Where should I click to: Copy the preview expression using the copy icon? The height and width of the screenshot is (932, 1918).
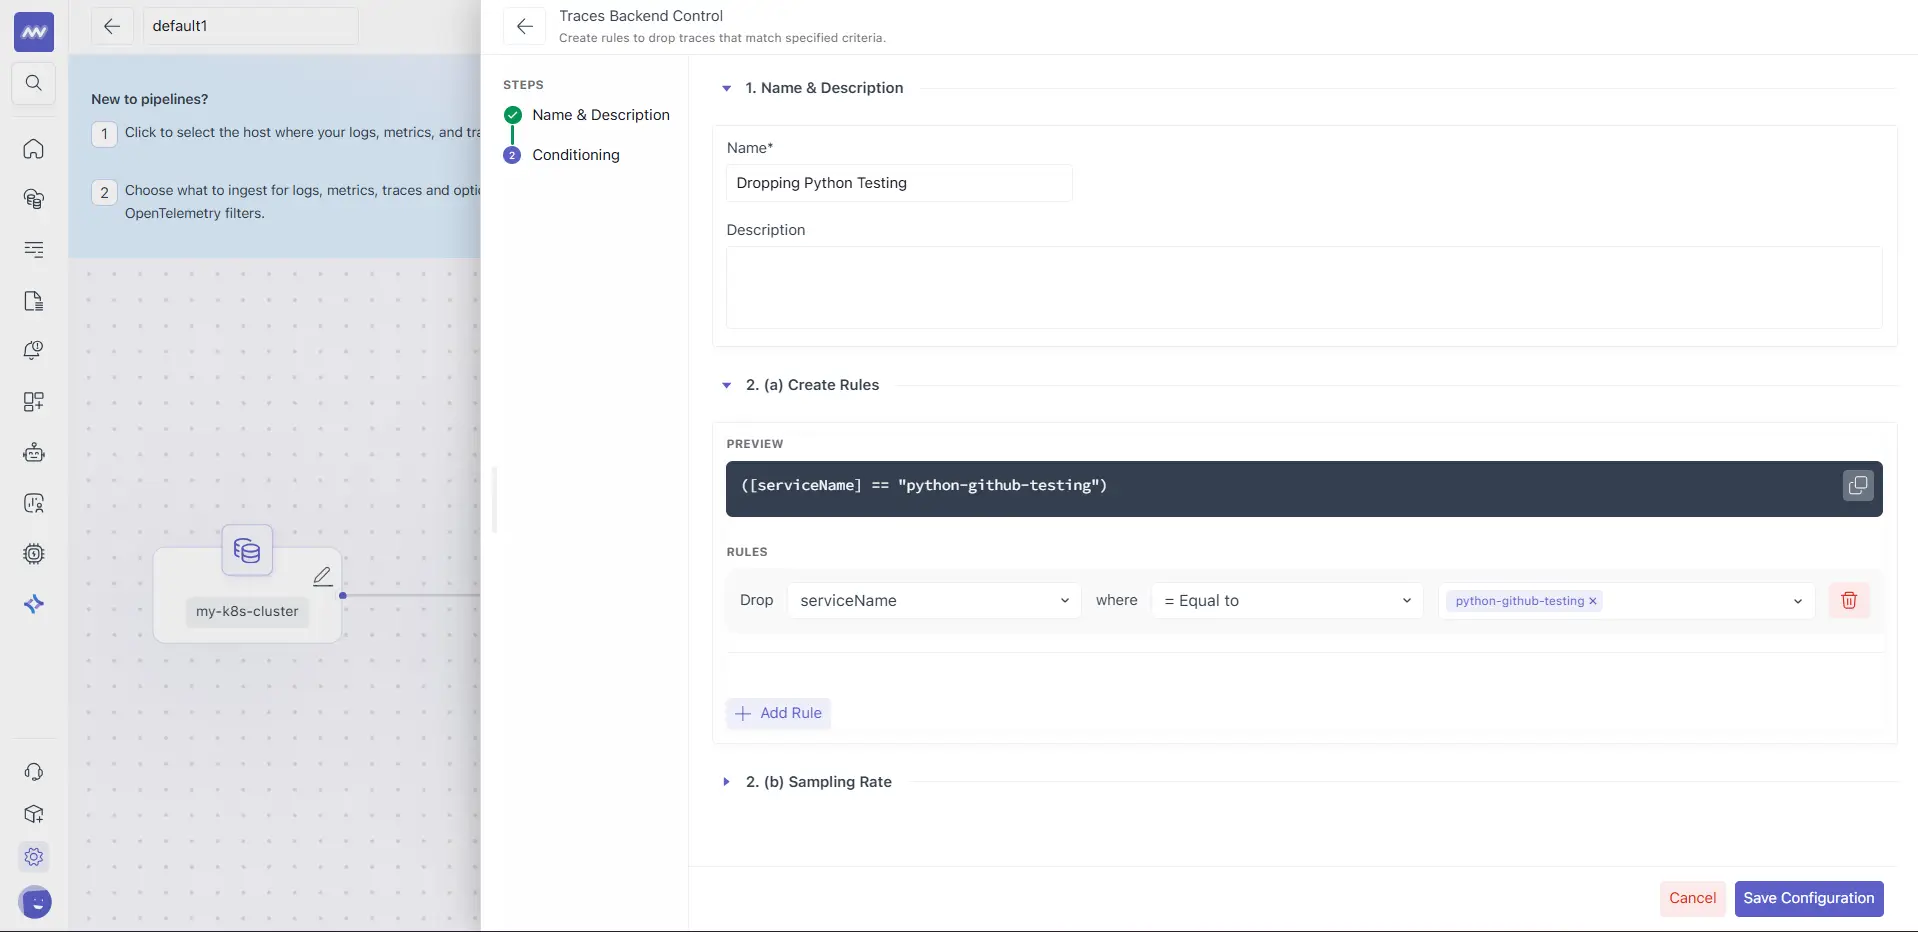click(x=1857, y=486)
